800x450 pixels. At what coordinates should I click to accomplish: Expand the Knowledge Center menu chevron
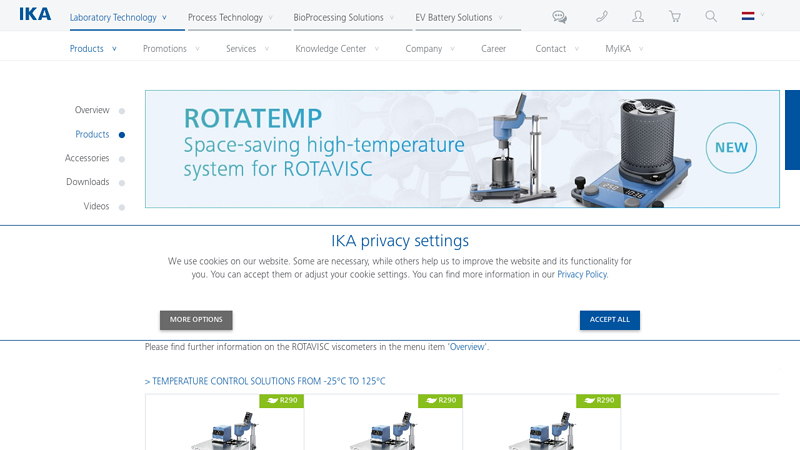[377, 49]
